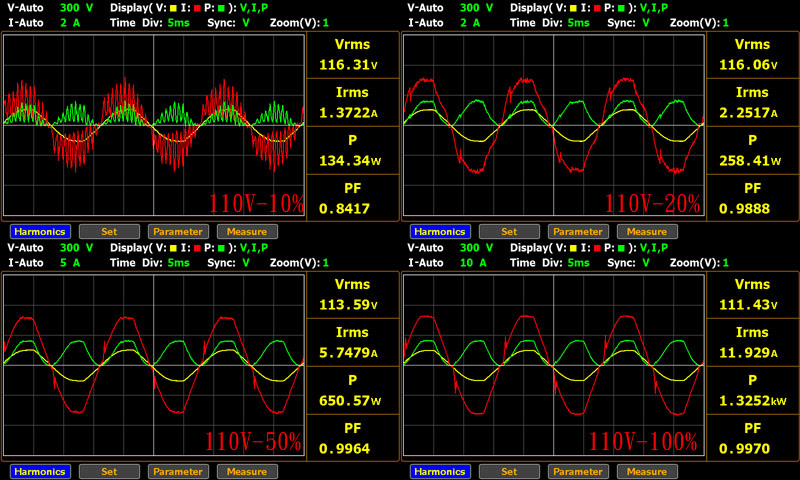
Task: Open Harmonics in the 110V-10% panel
Action: click(40, 232)
